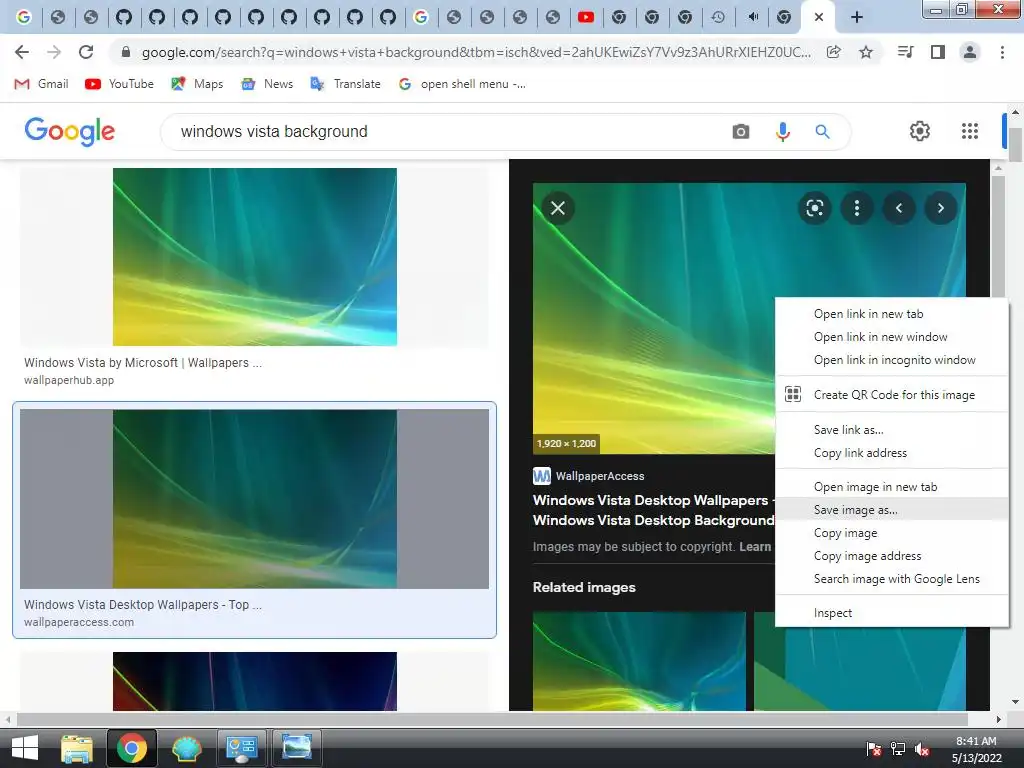This screenshot has height=768, width=1024.
Task: Open Windows Vista Desktop Wallpapers title link
Action: 653,510
